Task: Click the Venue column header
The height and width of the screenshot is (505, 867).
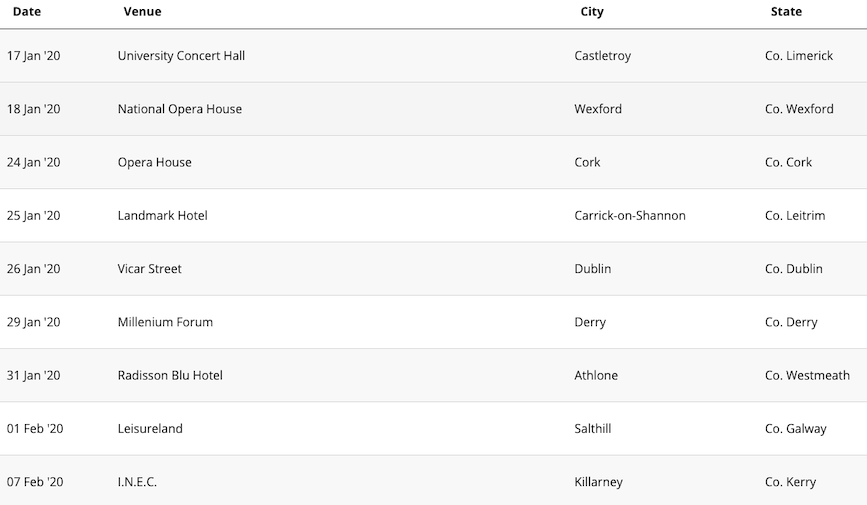Action: [x=142, y=12]
